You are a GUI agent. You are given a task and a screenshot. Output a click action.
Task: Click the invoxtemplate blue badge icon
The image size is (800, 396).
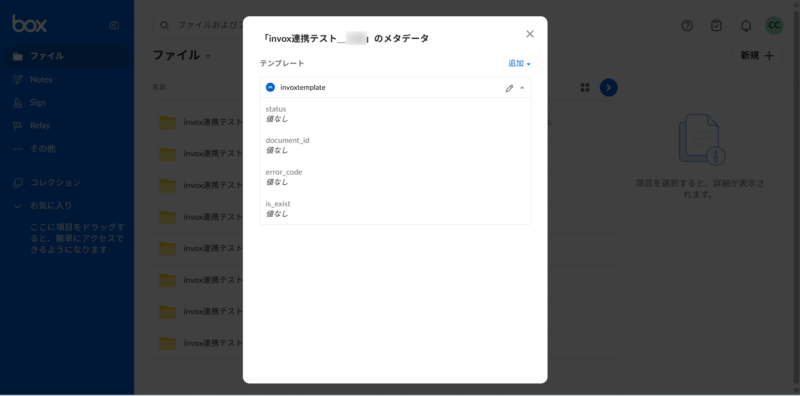coord(270,87)
